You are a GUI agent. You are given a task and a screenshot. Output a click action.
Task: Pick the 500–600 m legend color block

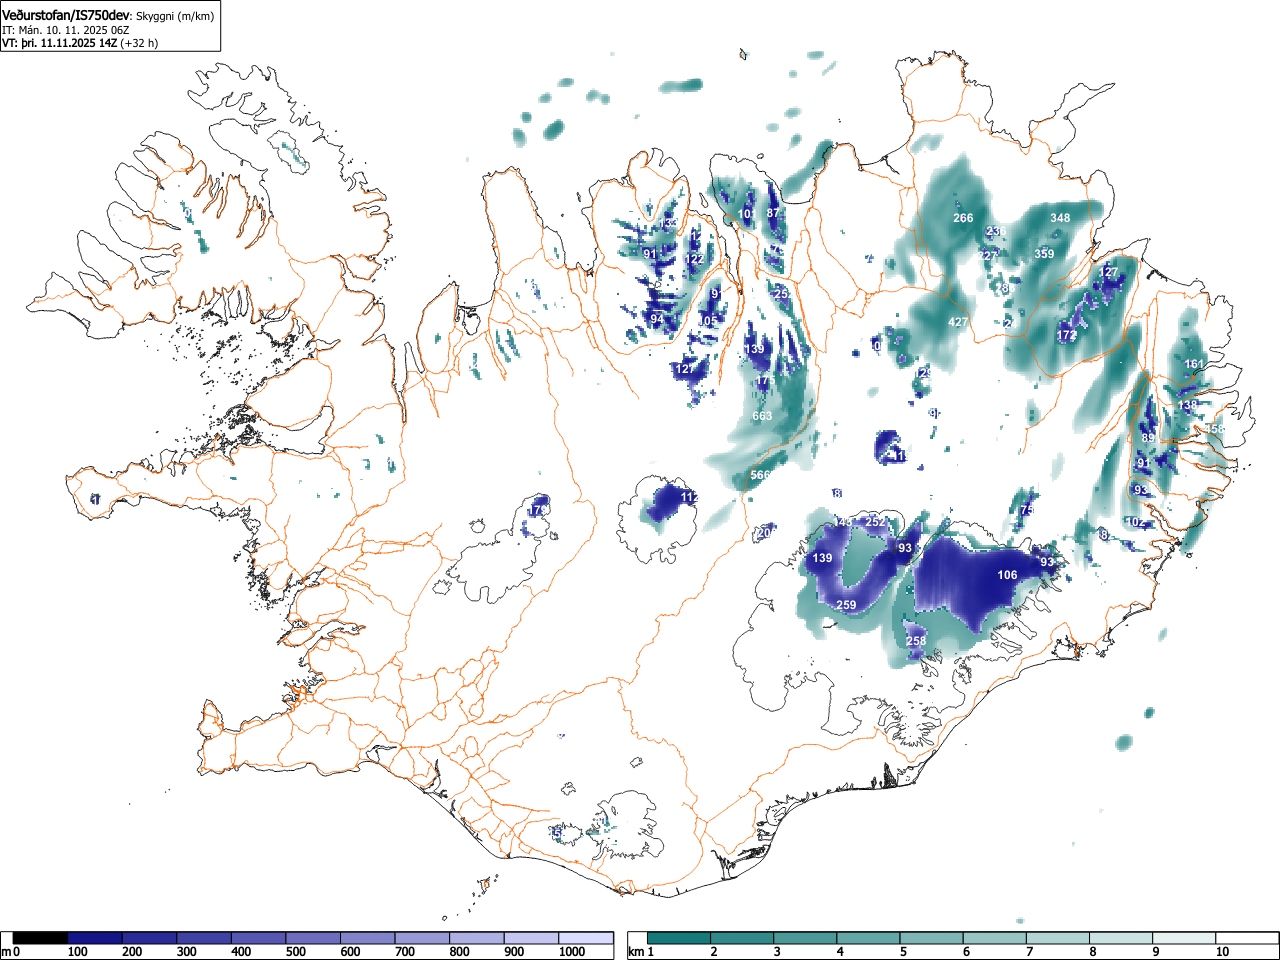[313, 938]
